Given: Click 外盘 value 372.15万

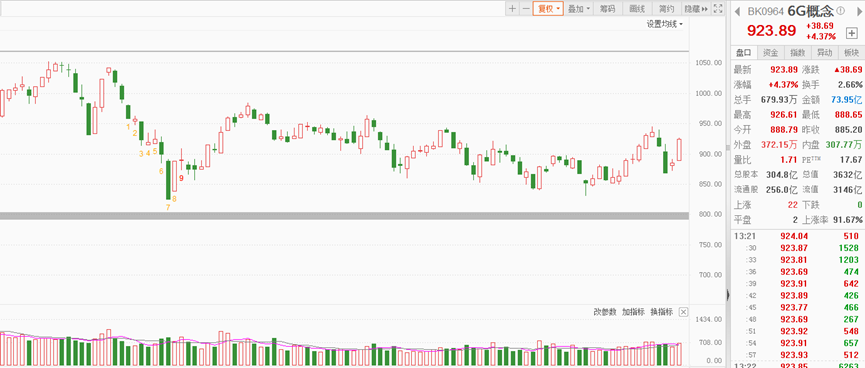Looking at the screenshot, I should [x=779, y=145].
